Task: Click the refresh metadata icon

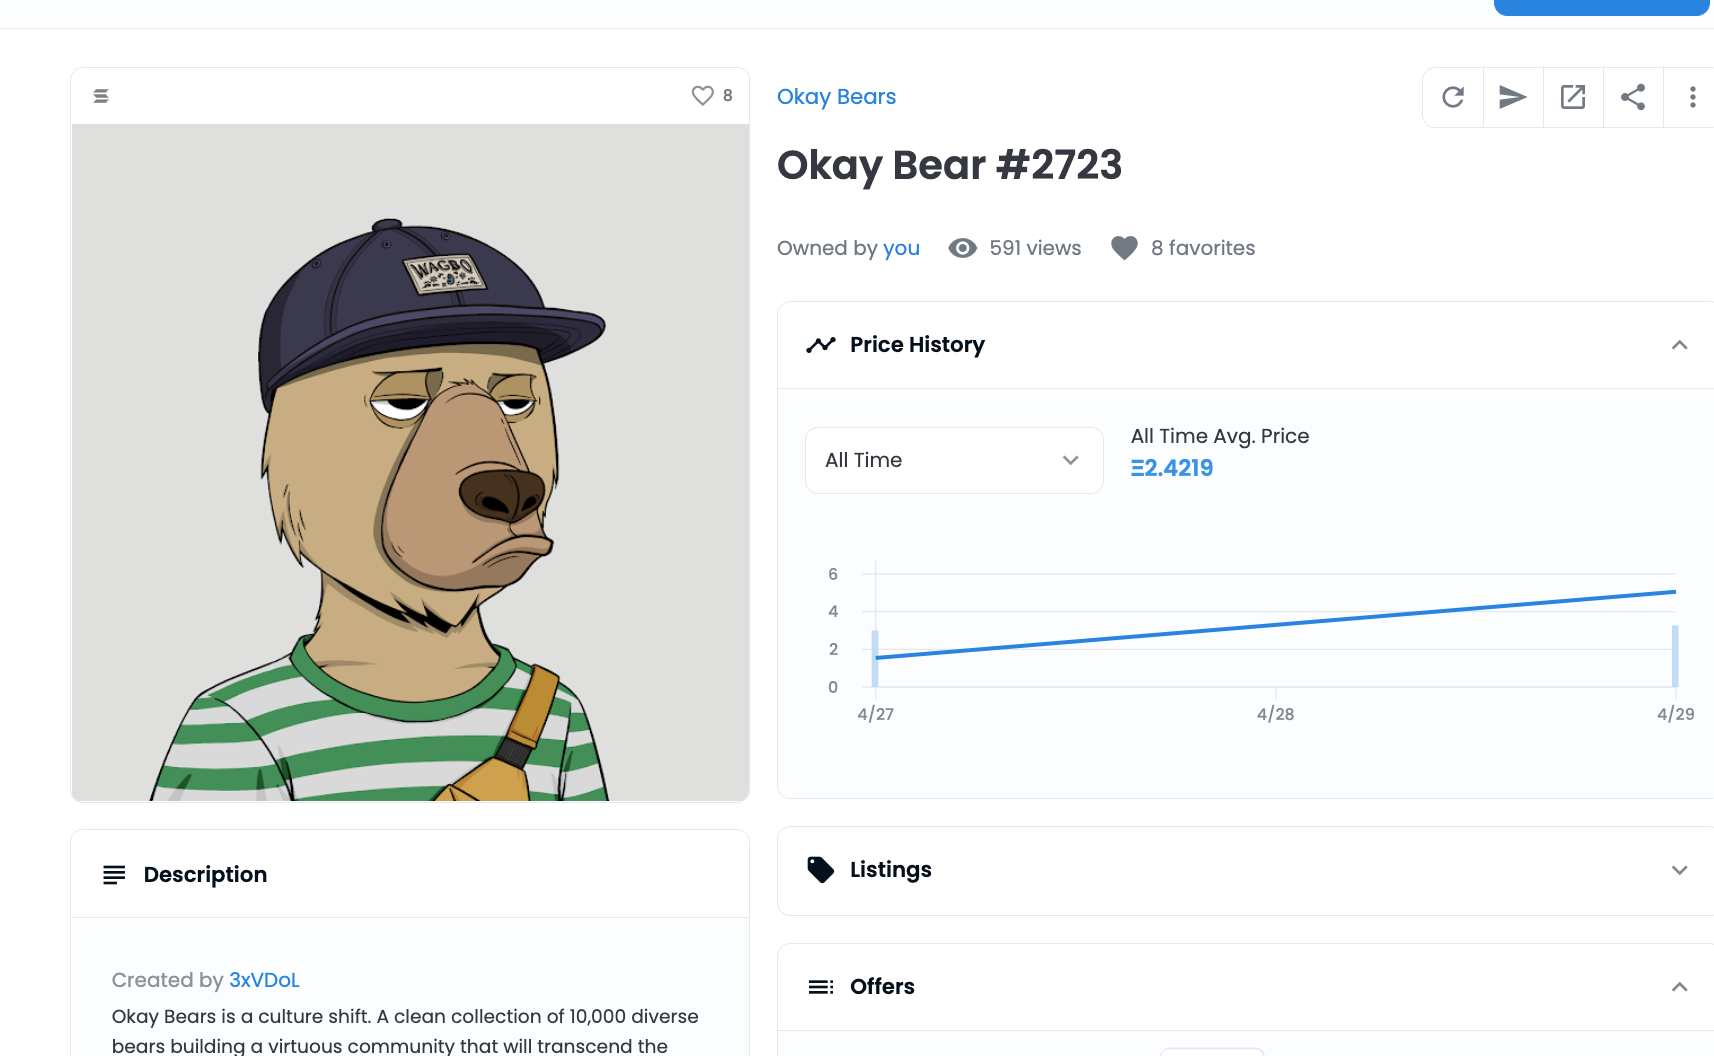Action: [x=1453, y=97]
